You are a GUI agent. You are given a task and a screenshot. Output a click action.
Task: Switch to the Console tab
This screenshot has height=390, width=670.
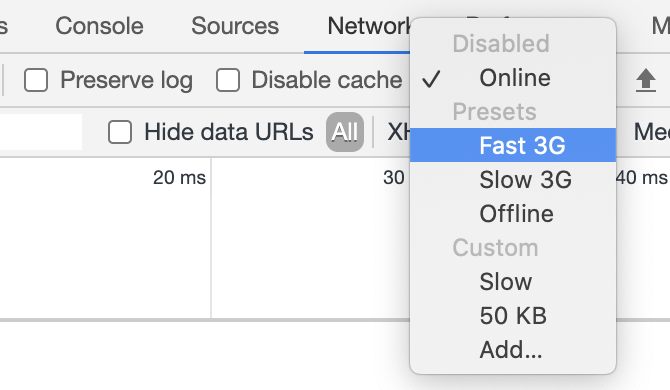99,26
